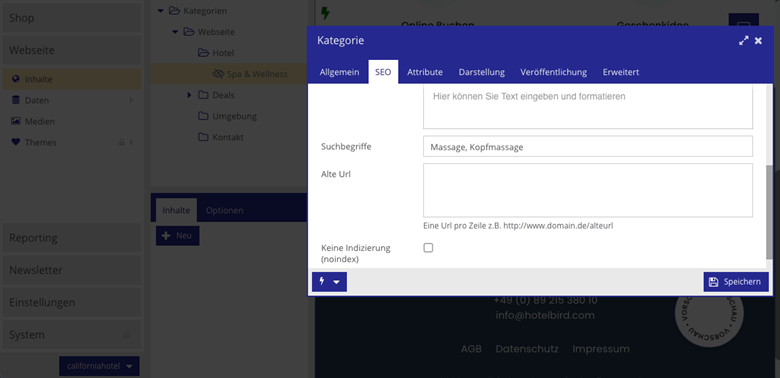This screenshot has width=780, height=378.
Task: Click the picture icon beside Medien
Action: coord(16,121)
